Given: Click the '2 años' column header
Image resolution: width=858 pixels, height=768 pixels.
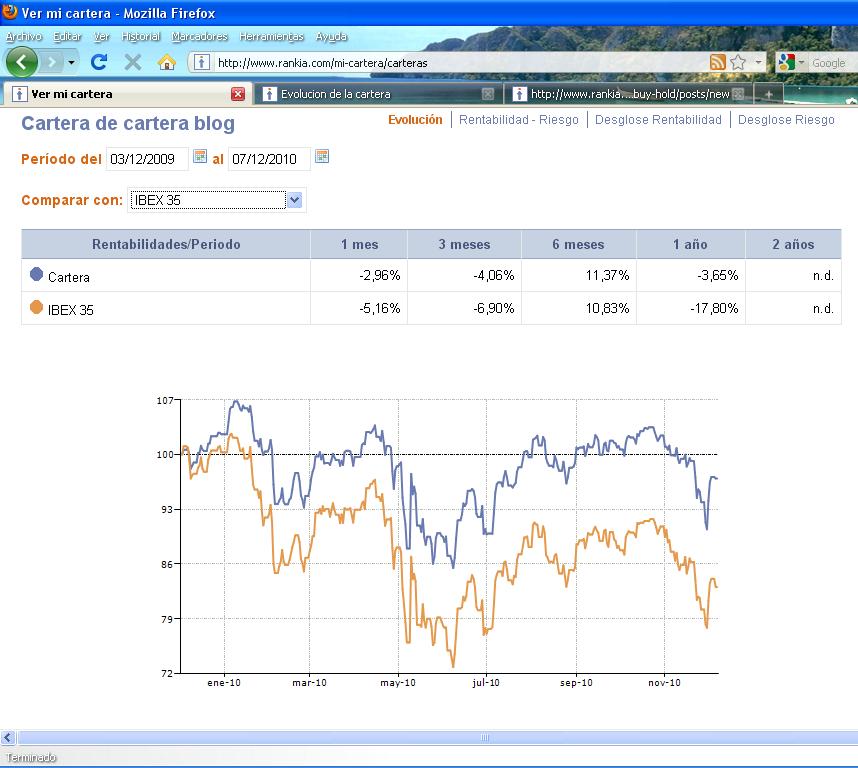Looking at the screenshot, I should pyautogui.click(x=793, y=245).
